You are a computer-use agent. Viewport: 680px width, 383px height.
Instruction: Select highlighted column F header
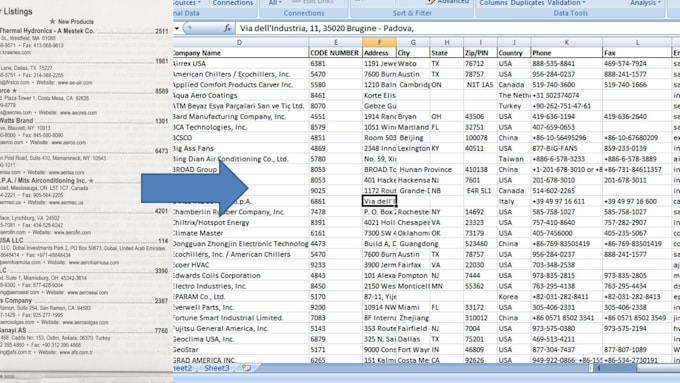click(x=379, y=42)
